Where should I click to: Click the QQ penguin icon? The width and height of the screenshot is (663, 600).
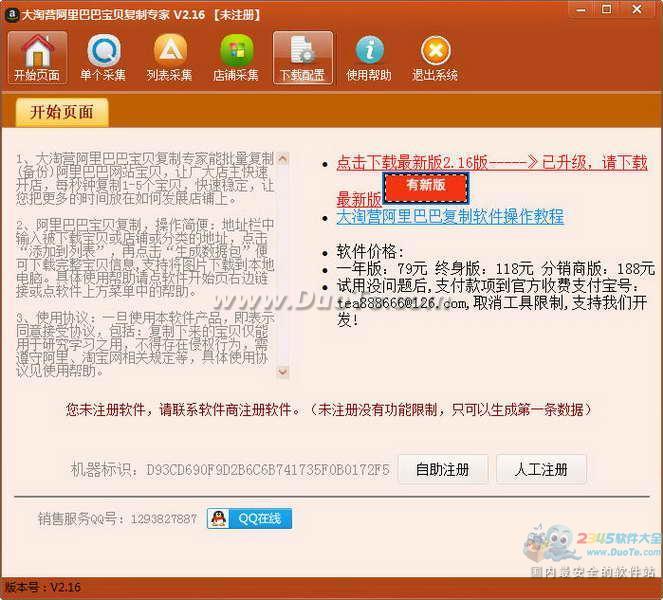pos(218,518)
